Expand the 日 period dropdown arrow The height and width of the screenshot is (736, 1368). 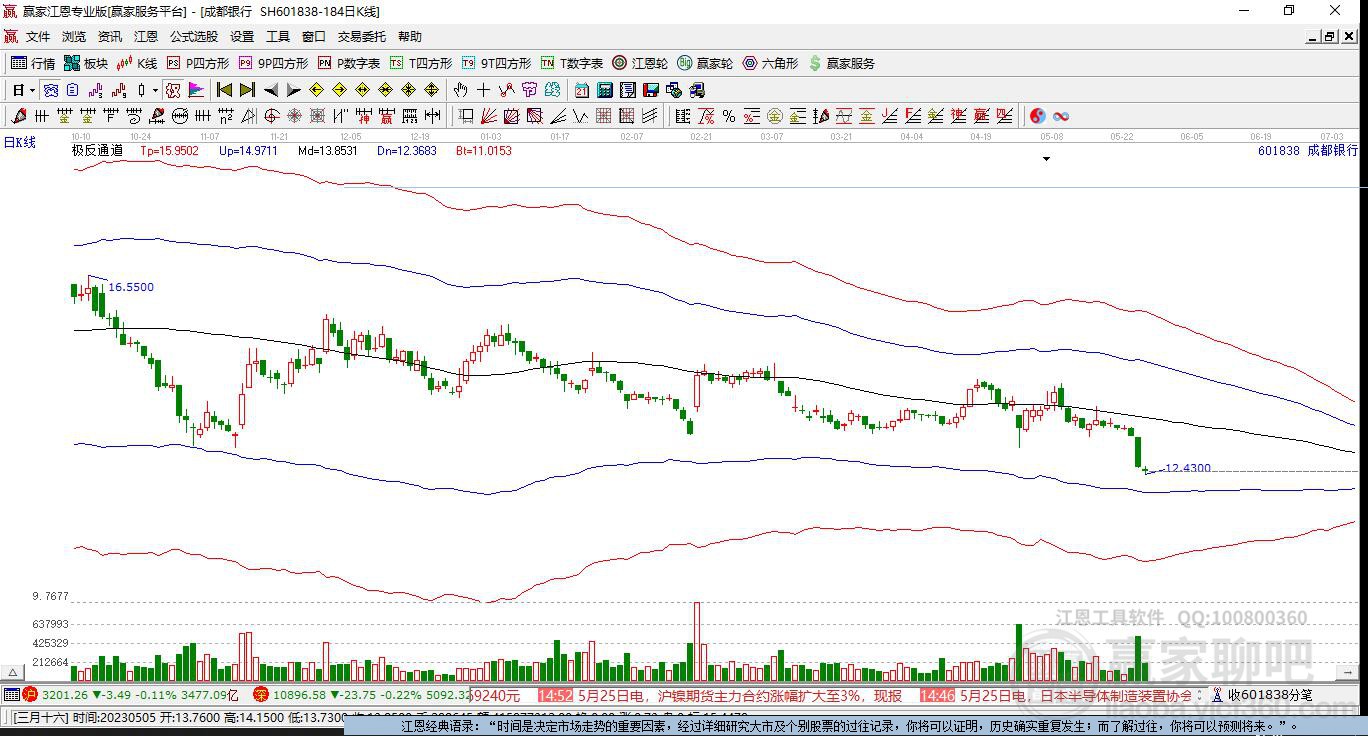(32, 90)
